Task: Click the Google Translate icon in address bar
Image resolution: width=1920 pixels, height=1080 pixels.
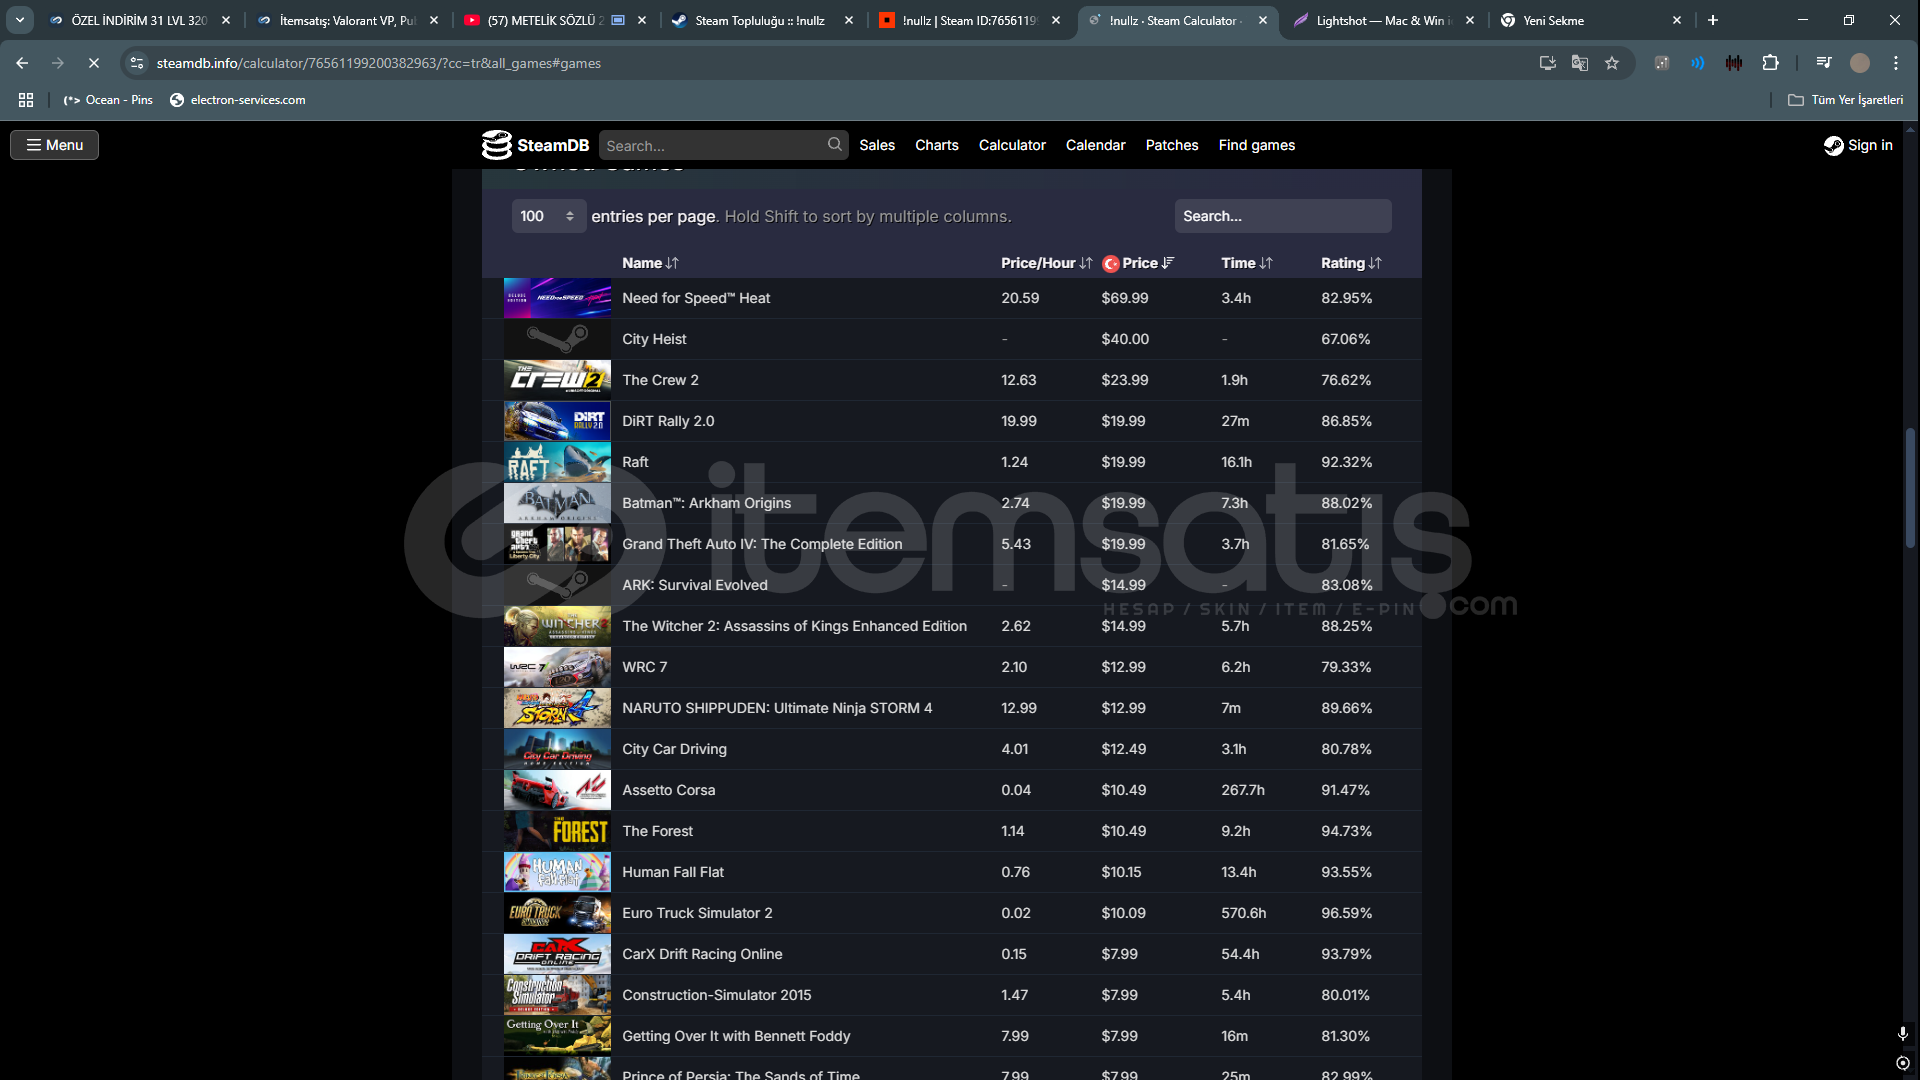Action: 1580,63
